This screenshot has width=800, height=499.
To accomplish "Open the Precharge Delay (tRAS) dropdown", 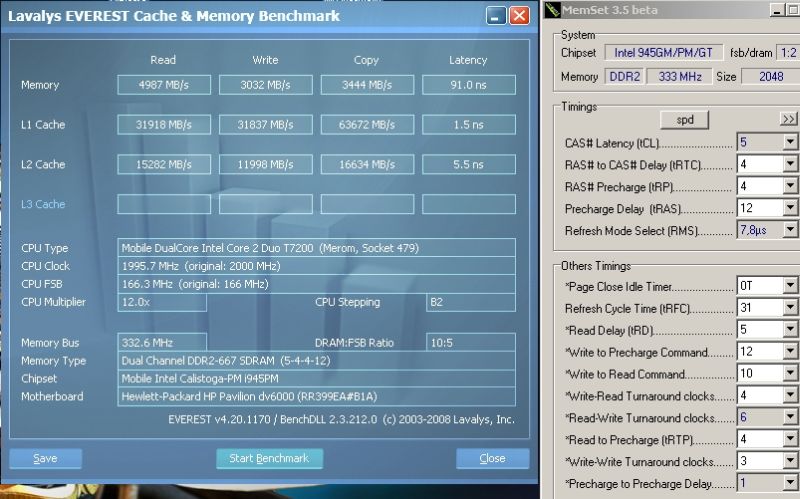I will pos(790,208).
